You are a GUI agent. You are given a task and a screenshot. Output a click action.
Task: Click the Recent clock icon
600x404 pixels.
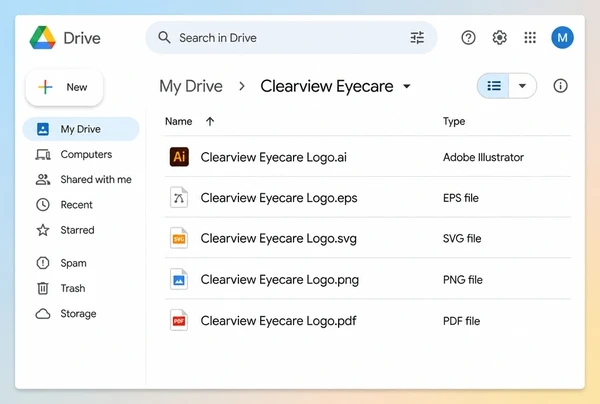point(43,205)
